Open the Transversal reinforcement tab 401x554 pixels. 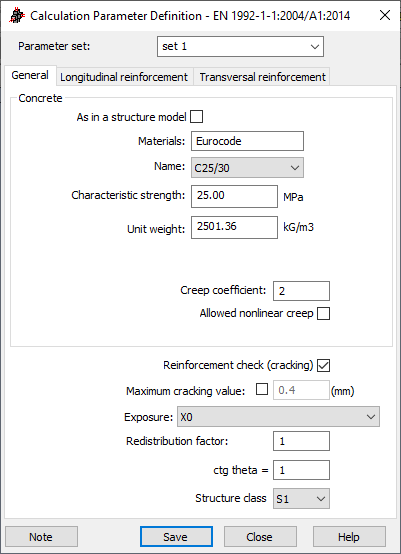pos(262,77)
